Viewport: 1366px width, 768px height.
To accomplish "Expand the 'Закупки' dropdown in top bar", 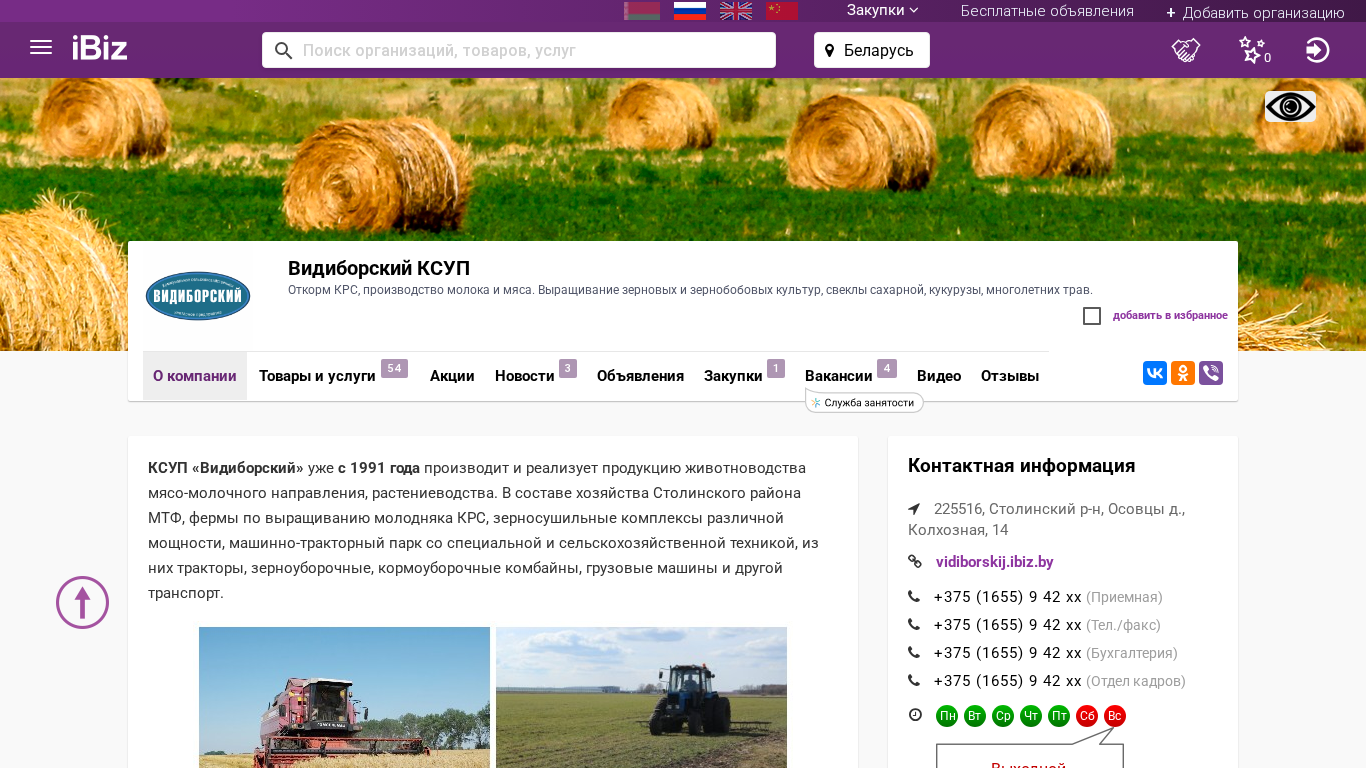I will pos(882,11).
